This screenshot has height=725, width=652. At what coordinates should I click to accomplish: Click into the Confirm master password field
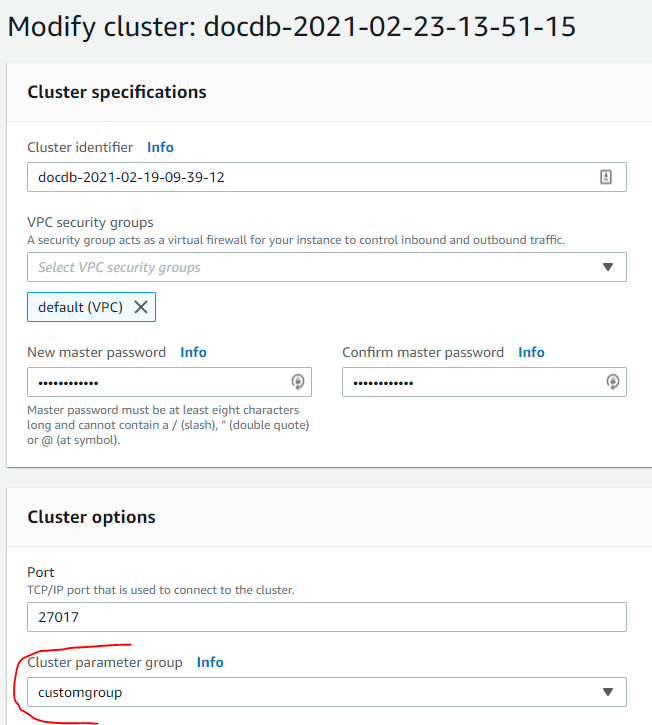484,382
